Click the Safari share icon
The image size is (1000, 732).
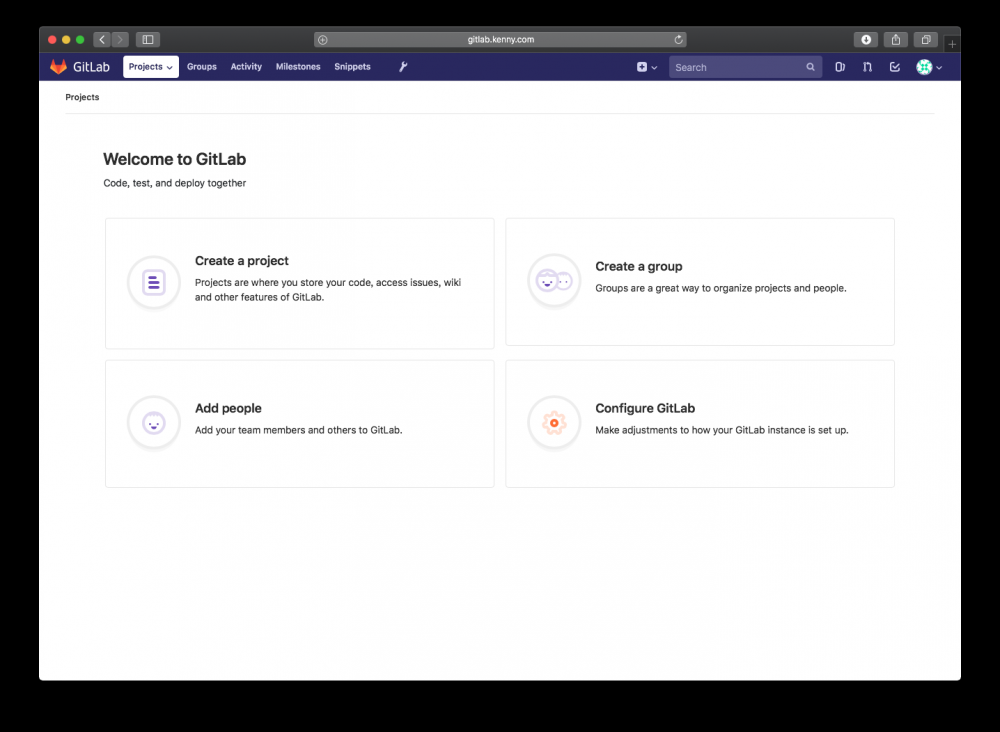pyautogui.click(x=896, y=40)
